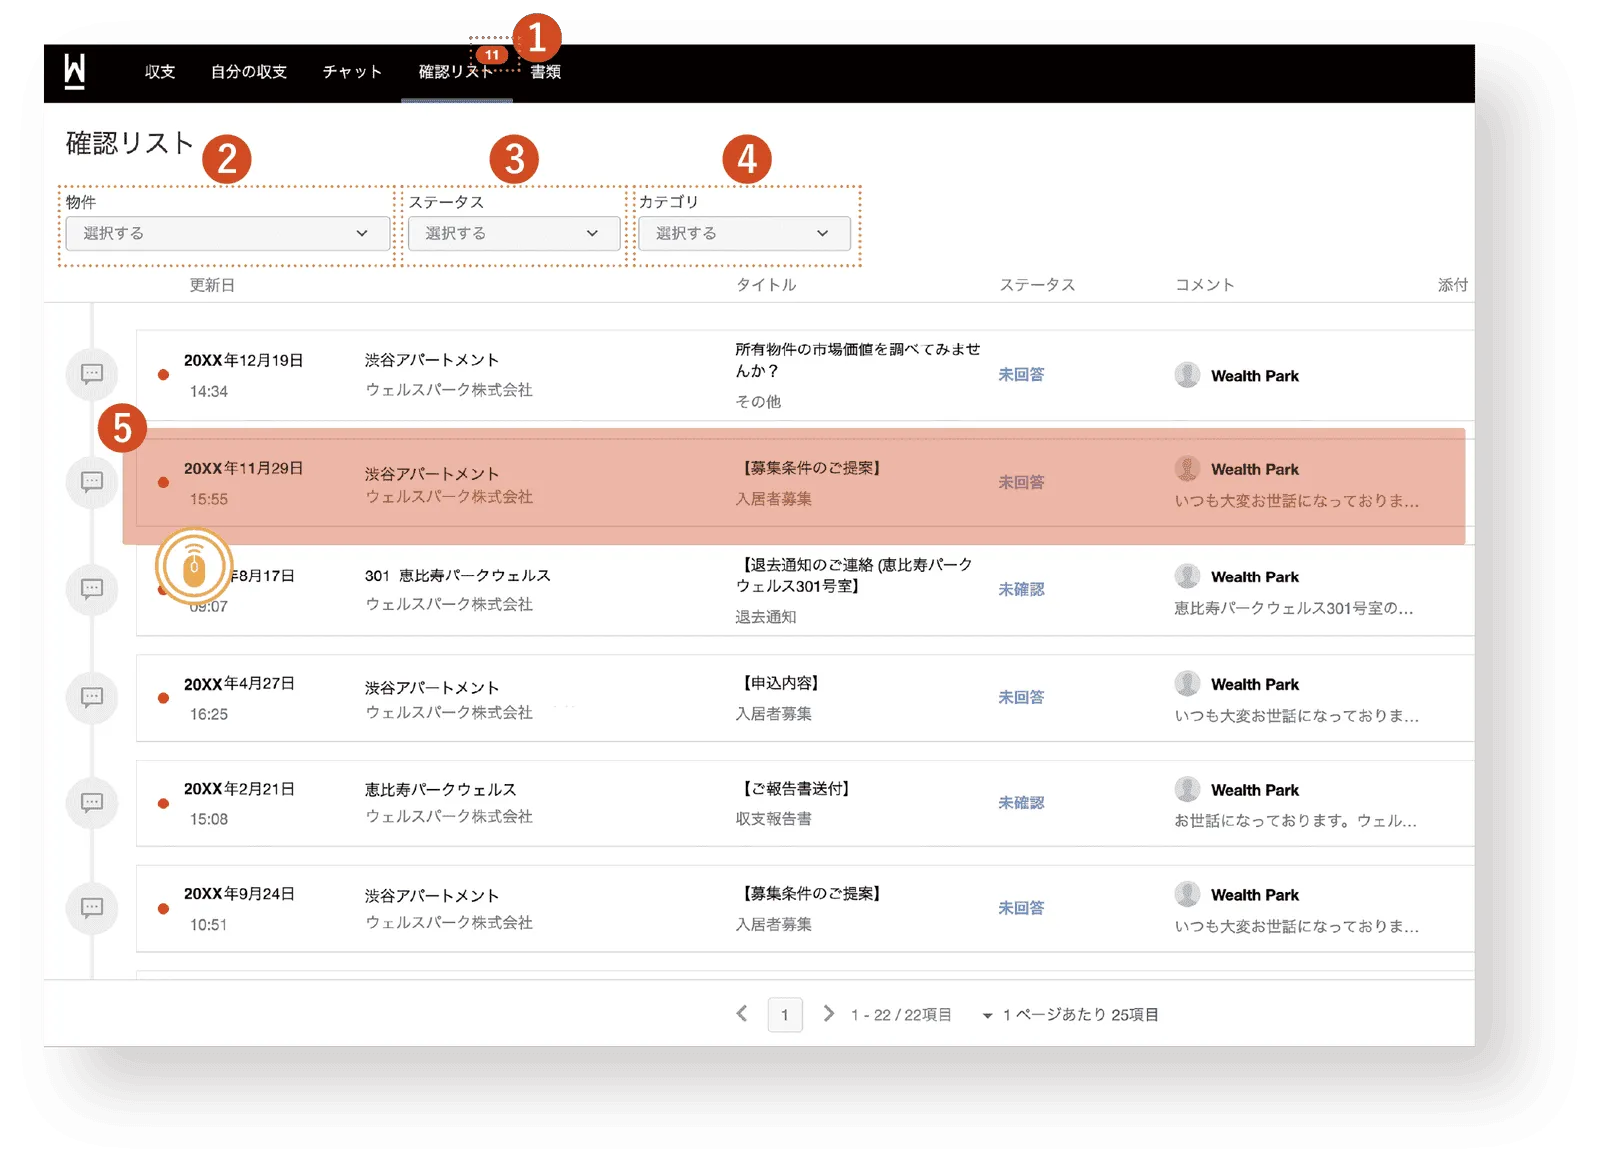Click title 【退去通知のご連絡 row
This screenshot has height=1157, width=1600.
click(854, 575)
